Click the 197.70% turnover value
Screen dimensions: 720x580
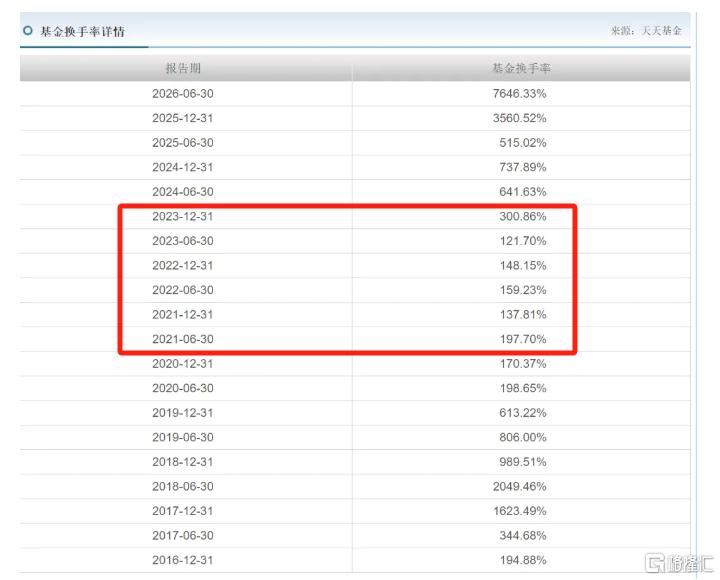pos(523,339)
